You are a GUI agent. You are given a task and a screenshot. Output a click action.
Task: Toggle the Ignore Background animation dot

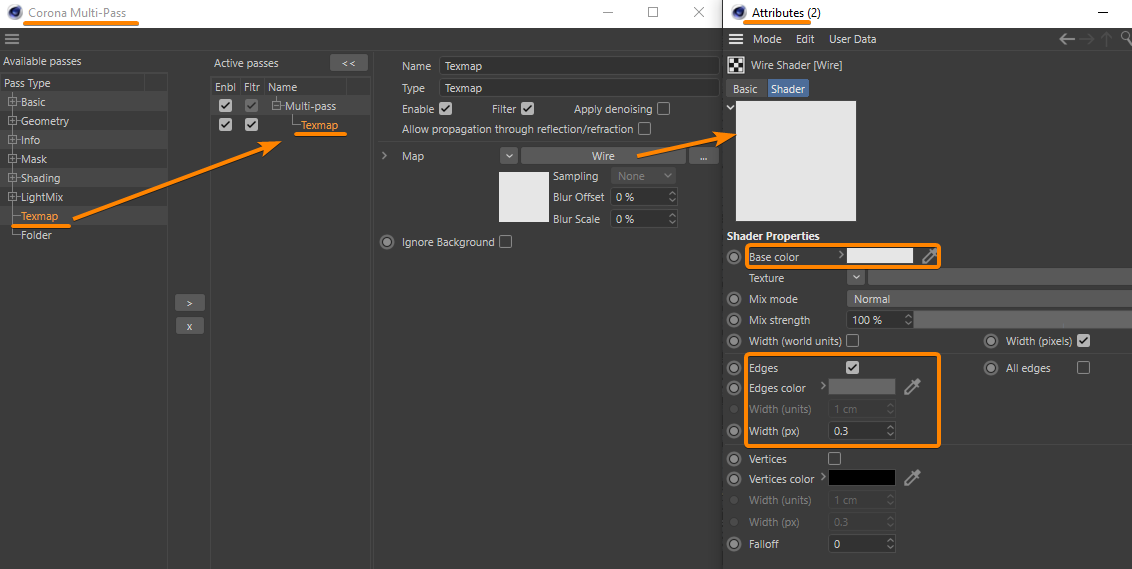(x=388, y=242)
